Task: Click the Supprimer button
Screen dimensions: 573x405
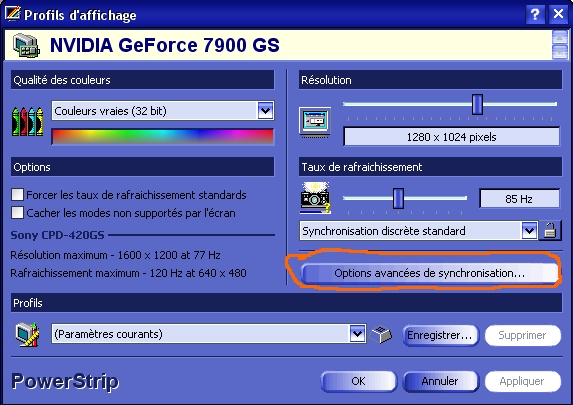Action: click(x=523, y=335)
